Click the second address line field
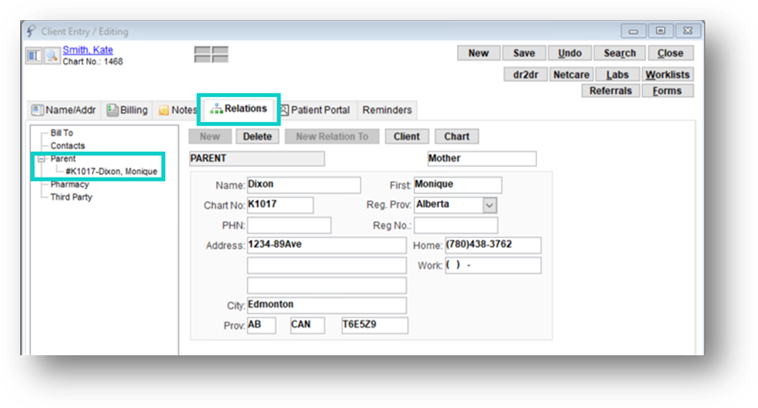 (x=327, y=265)
